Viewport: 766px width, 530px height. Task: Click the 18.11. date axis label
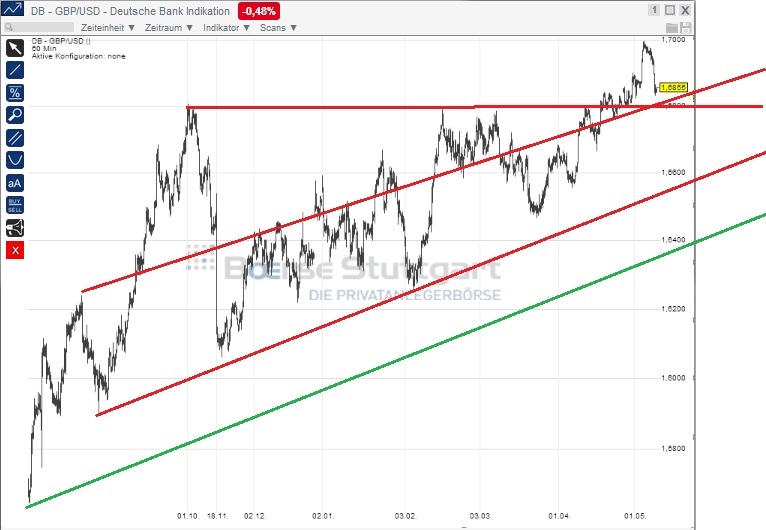click(x=218, y=516)
